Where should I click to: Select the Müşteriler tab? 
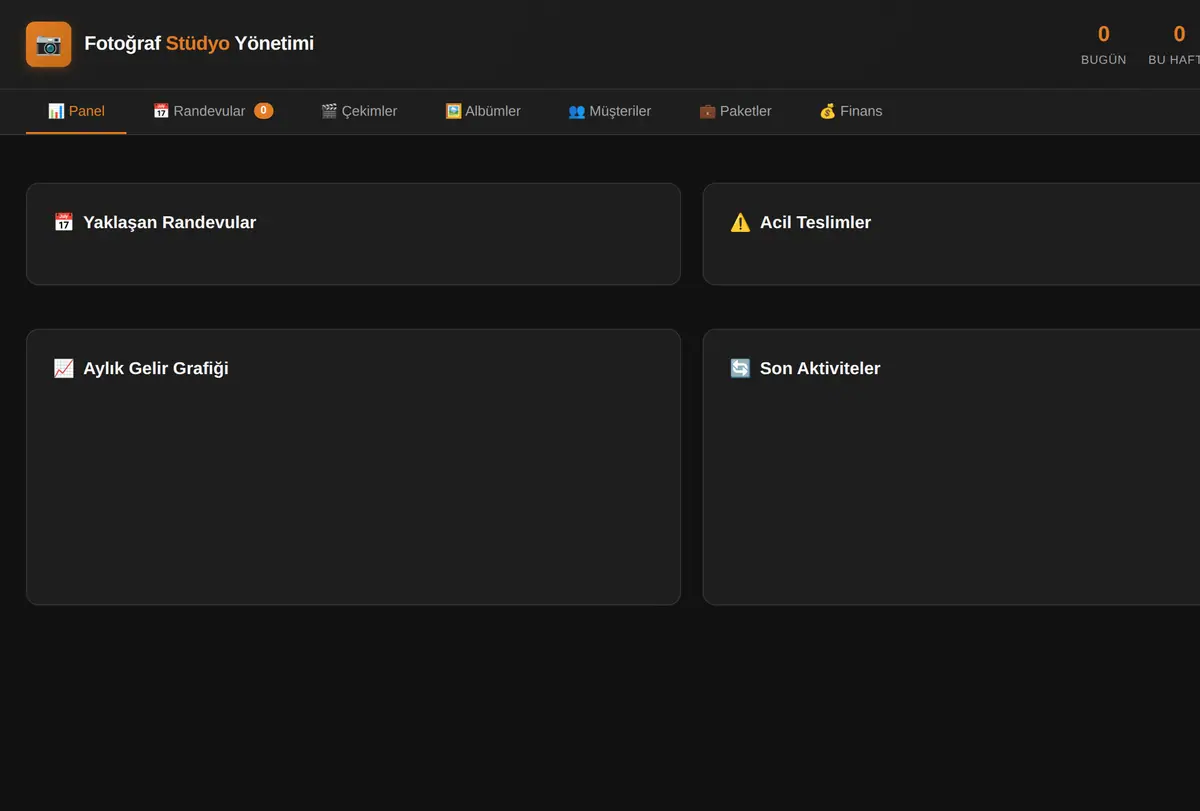[610, 111]
